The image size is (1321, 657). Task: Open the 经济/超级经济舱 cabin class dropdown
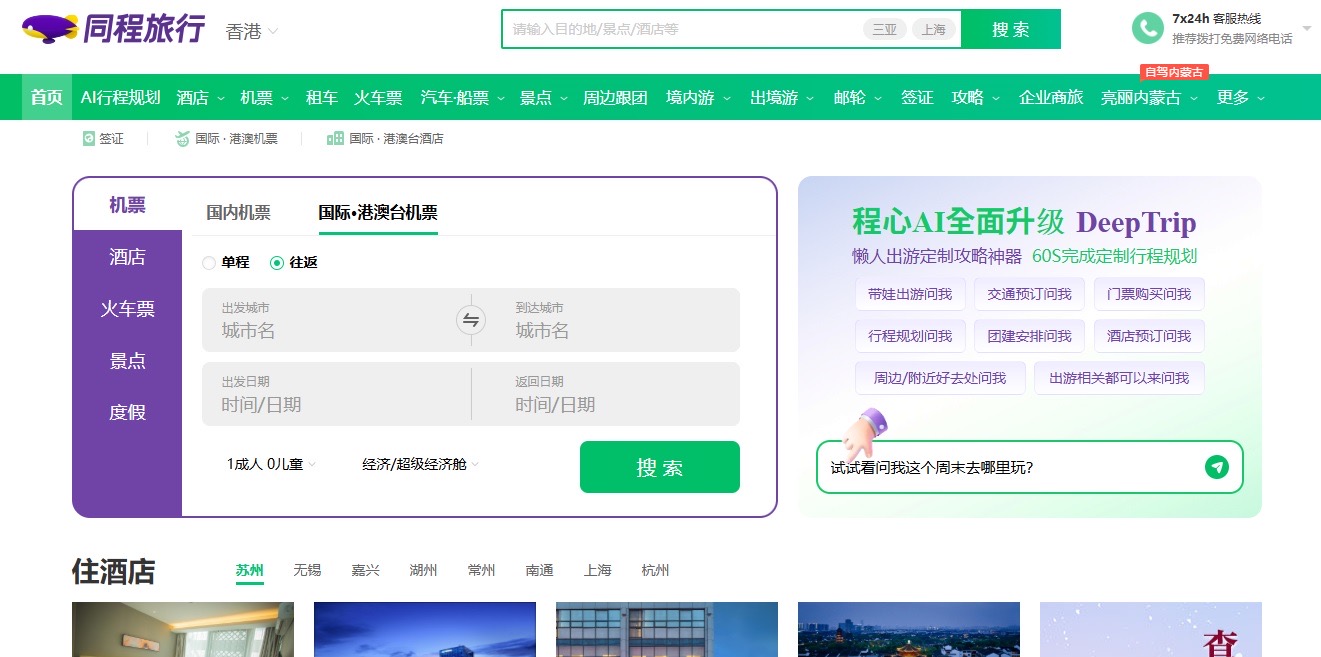[x=417, y=464]
